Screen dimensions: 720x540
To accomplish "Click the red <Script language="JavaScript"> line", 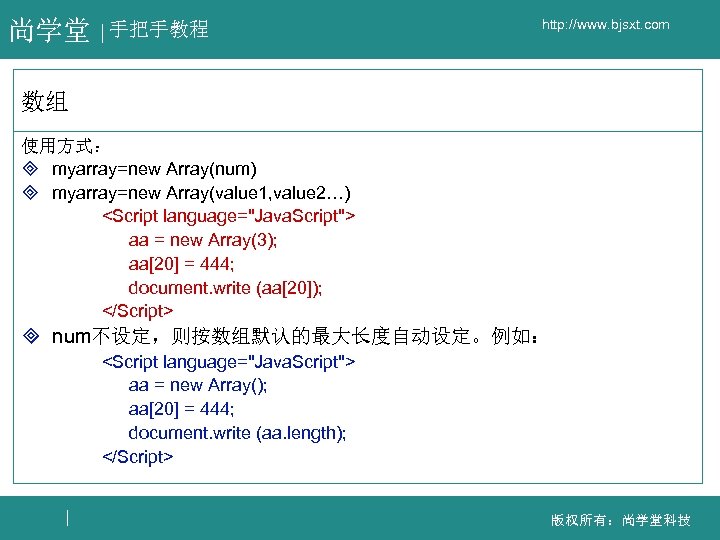I will 229,216.
